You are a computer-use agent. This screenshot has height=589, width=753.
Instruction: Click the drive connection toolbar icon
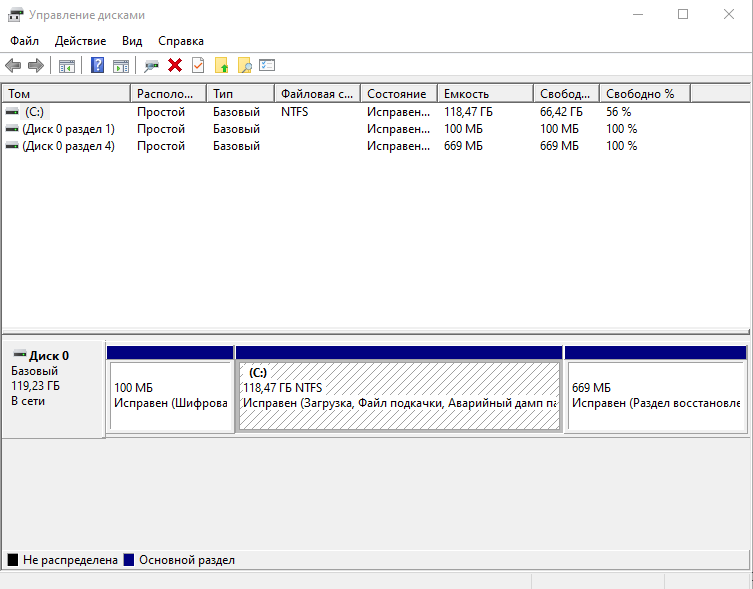pos(151,65)
